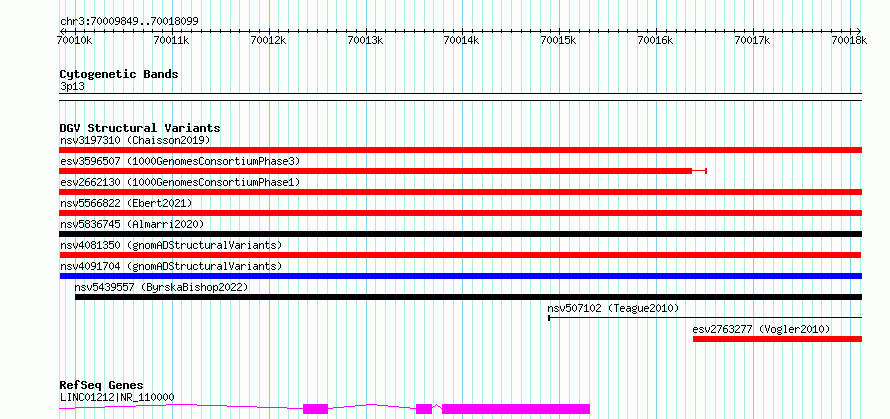The height and width of the screenshot is (419, 890).
Task: Click the red bar under nsv4081350
Action: click(x=461, y=255)
